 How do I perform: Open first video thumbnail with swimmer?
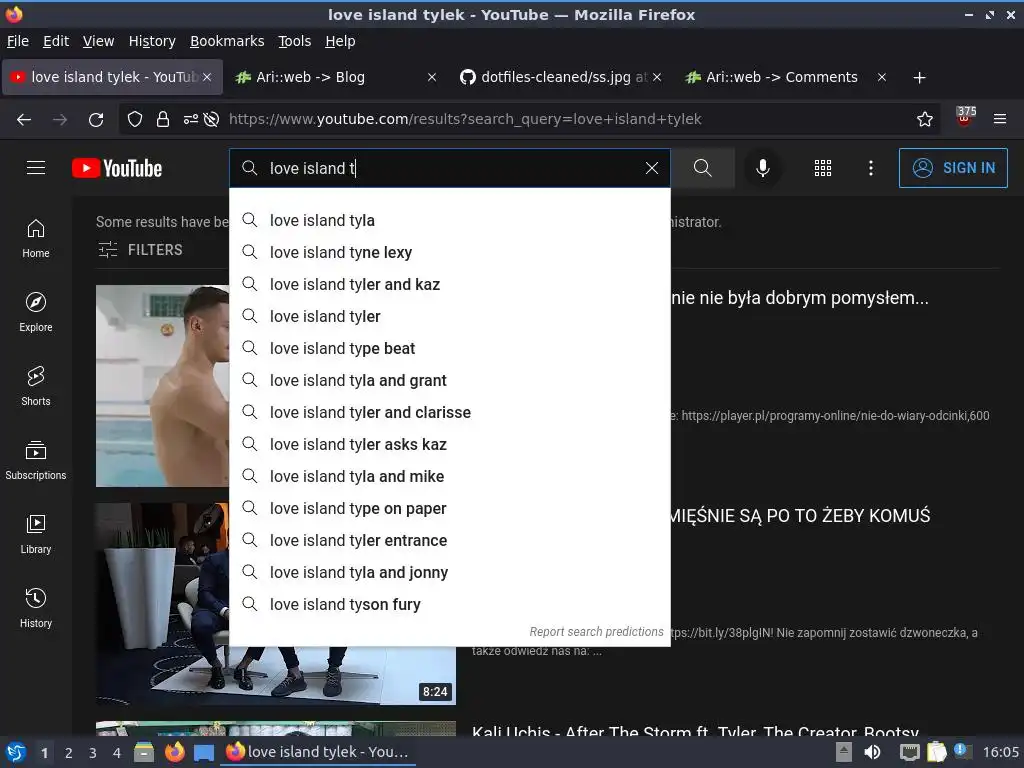click(163, 386)
